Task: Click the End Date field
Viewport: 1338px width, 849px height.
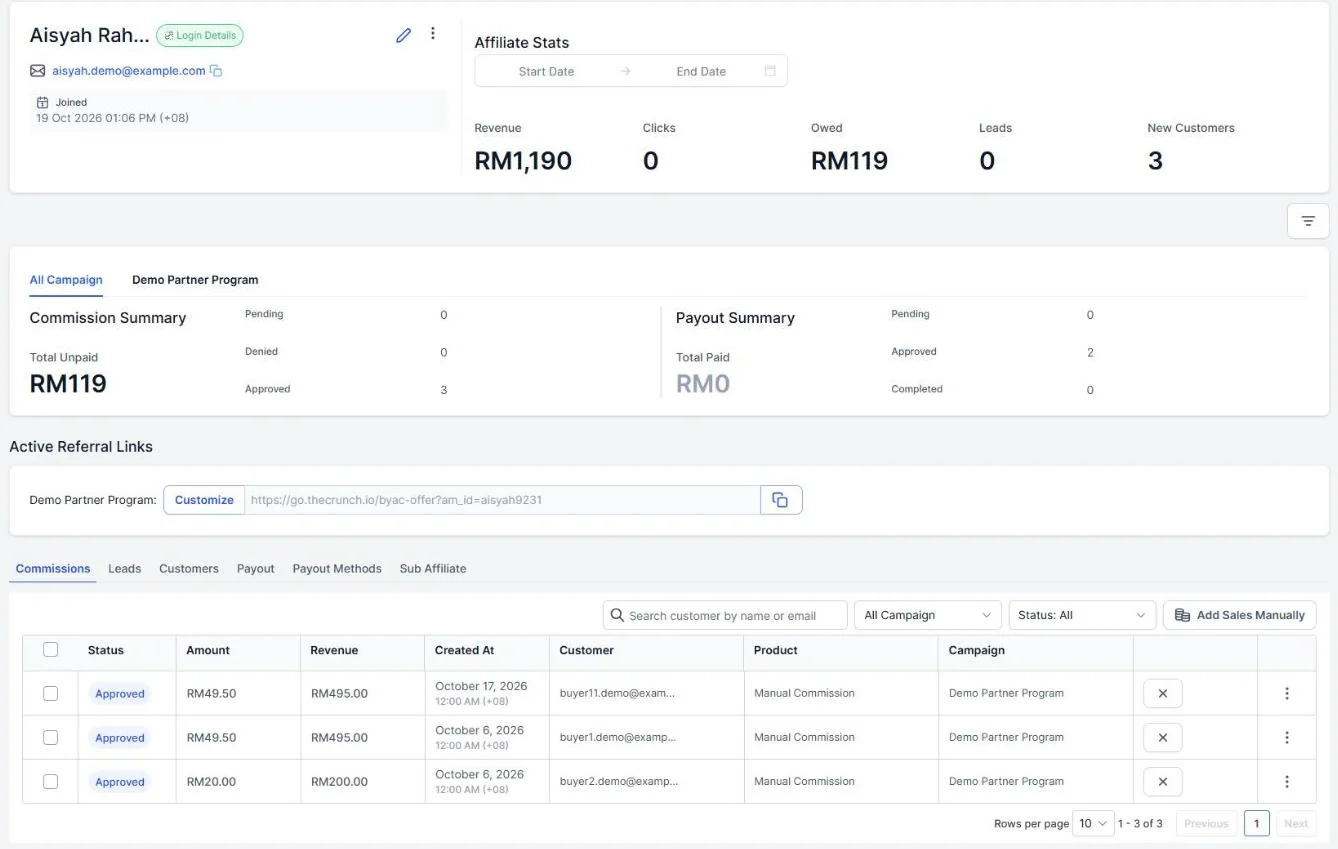Action: coord(701,71)
